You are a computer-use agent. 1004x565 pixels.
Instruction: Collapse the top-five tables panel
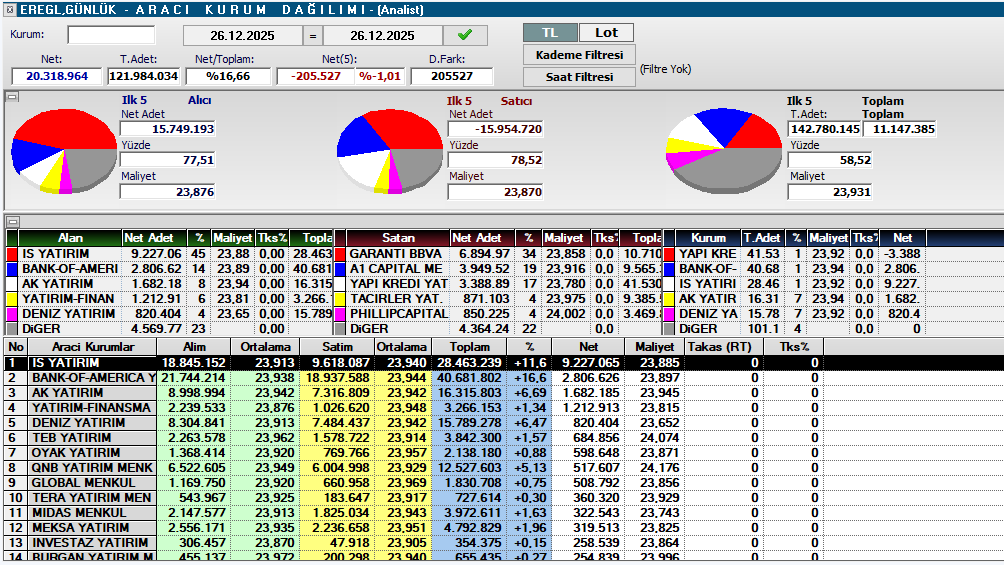[x=12, y=221]
